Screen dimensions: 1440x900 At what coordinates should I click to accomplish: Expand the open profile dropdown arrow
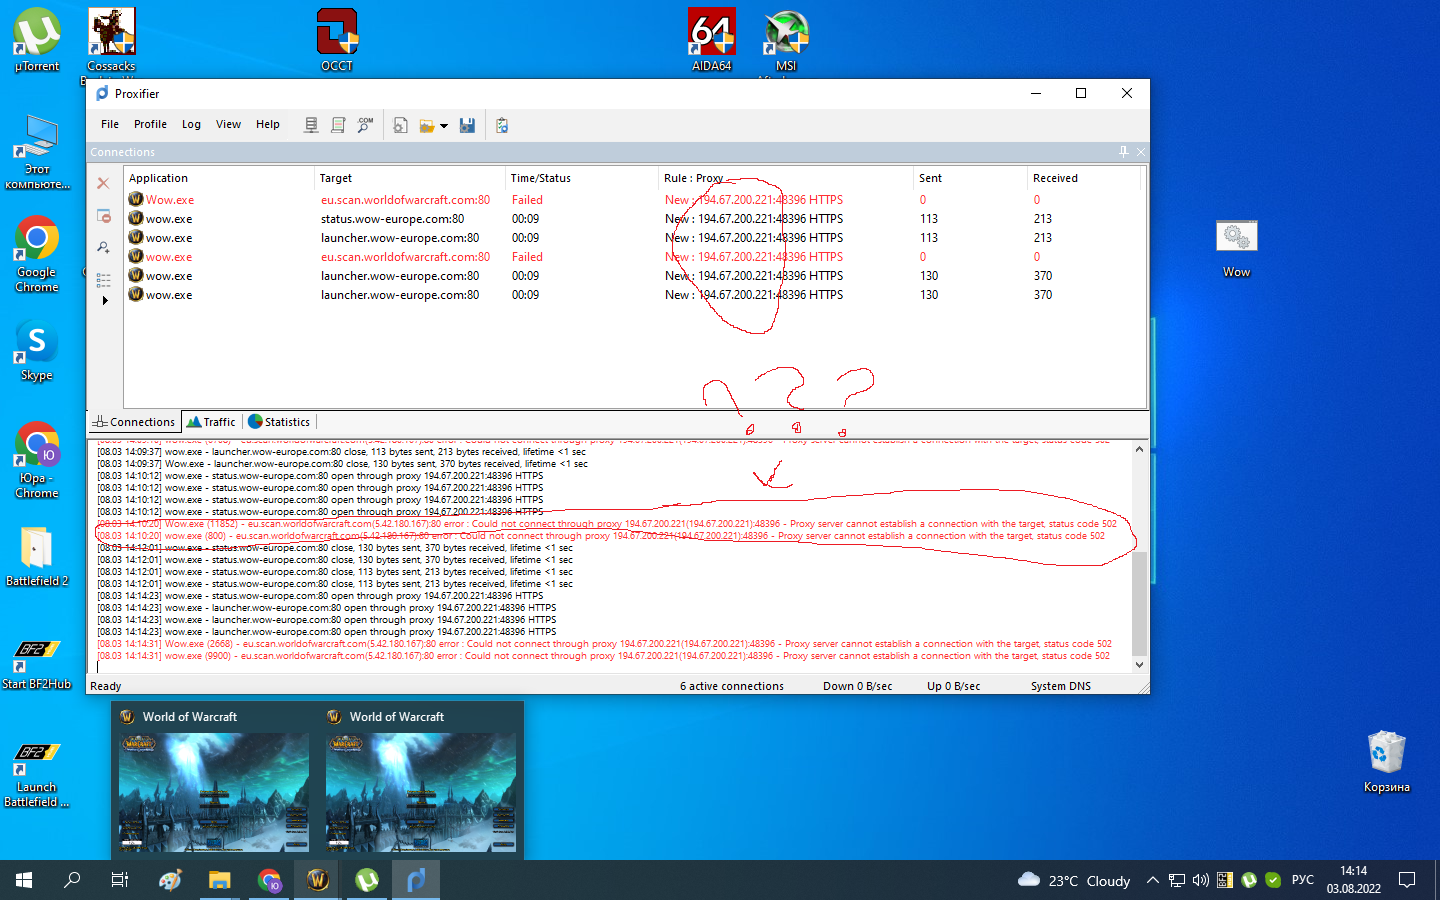coord(444,126)
